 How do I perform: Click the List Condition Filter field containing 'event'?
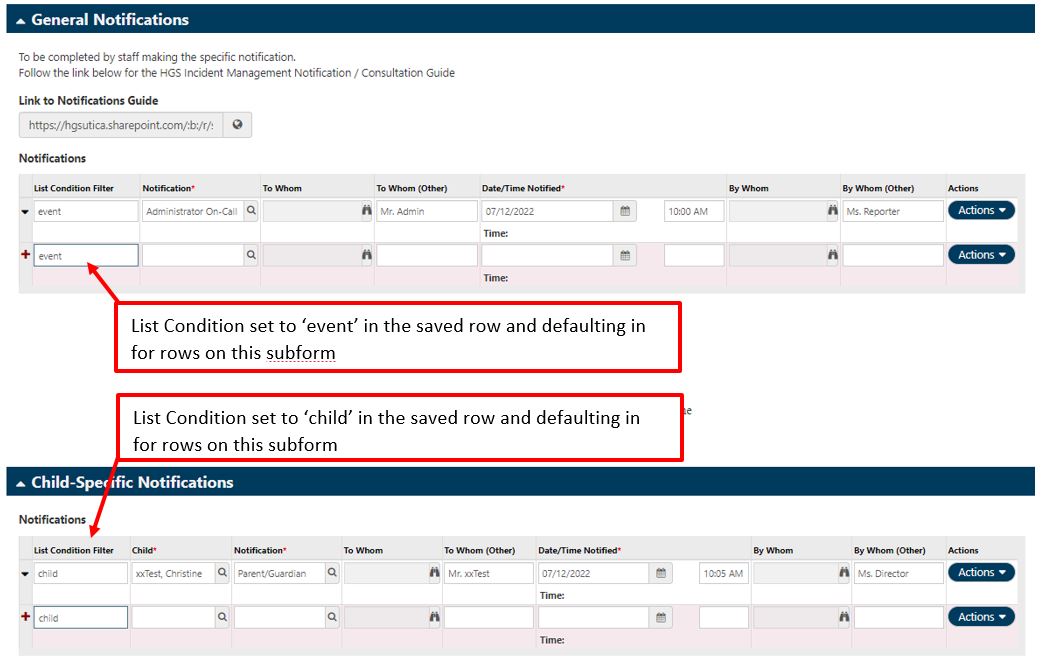(85, 211)
